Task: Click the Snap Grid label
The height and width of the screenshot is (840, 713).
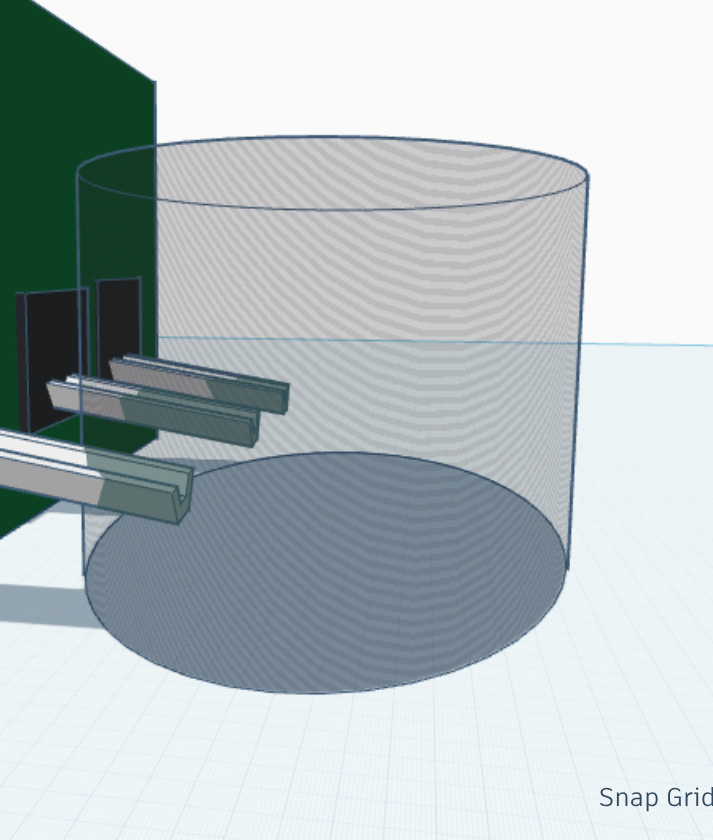Action: click(x=656, y=798)
